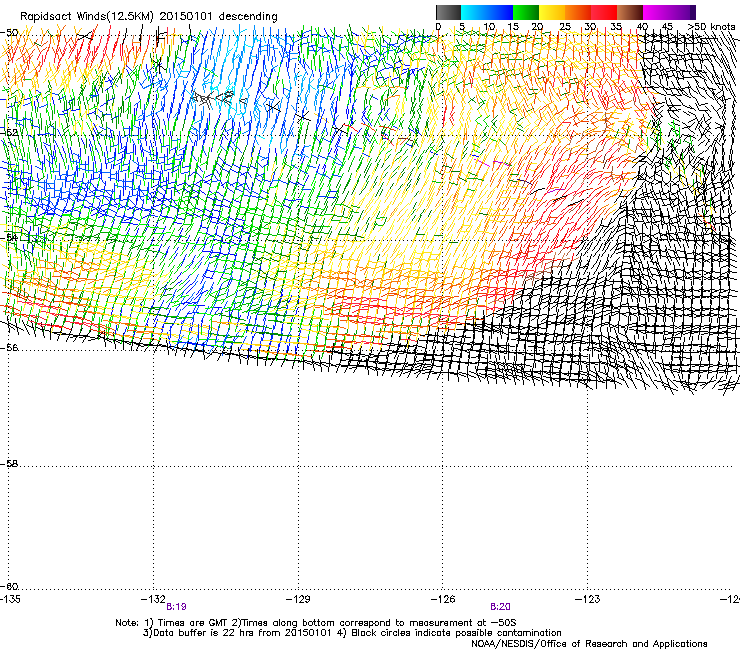Click the -123 longitude axis label
This screenshot has height=650, width=740.
(588, 599)
